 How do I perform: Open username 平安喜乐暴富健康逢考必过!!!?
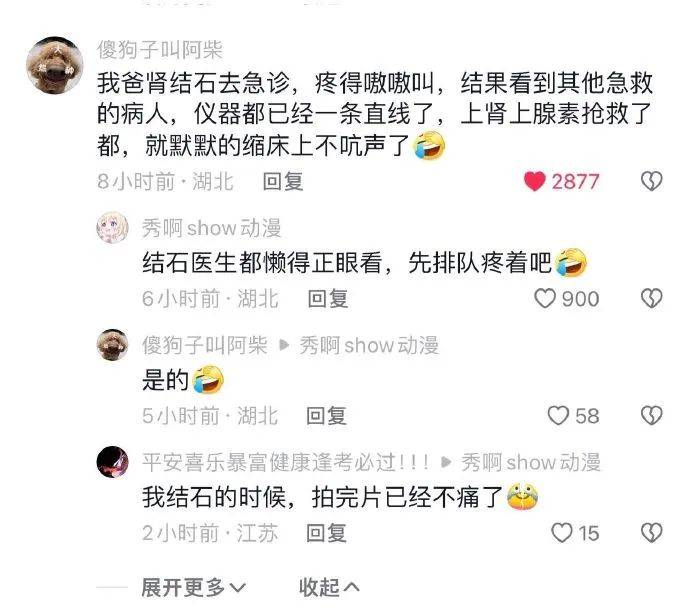[x=285, y=462]
